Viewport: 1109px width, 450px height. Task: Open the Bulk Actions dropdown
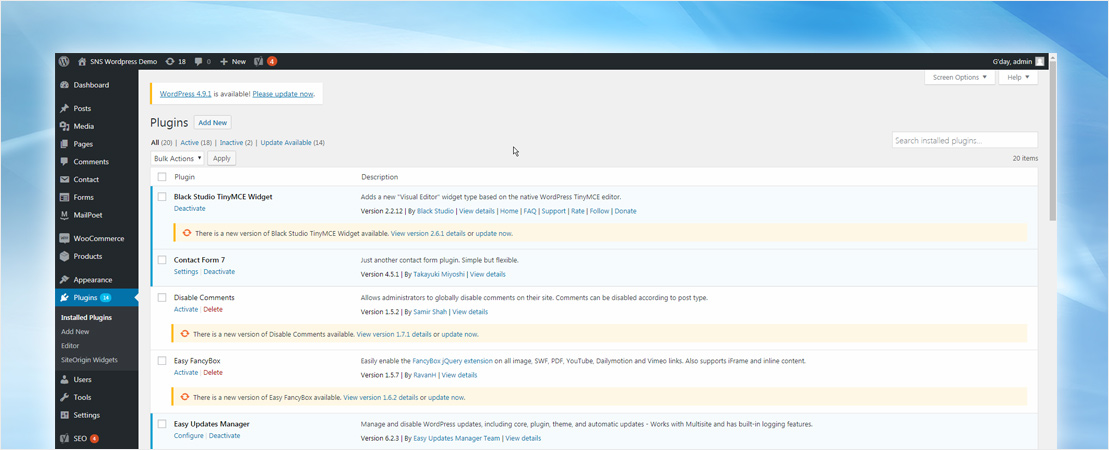178,158
